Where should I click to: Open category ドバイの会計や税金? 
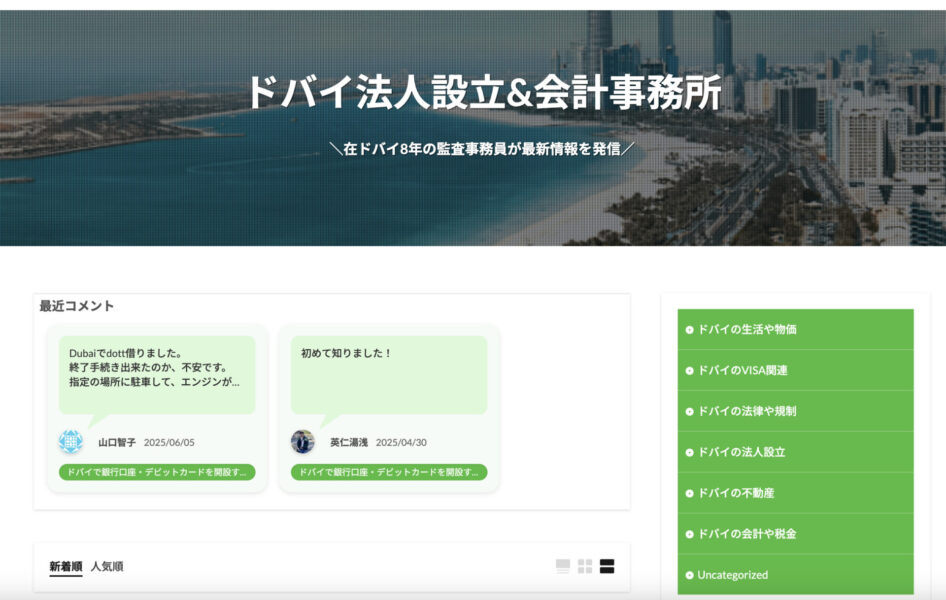pos(795,534)
